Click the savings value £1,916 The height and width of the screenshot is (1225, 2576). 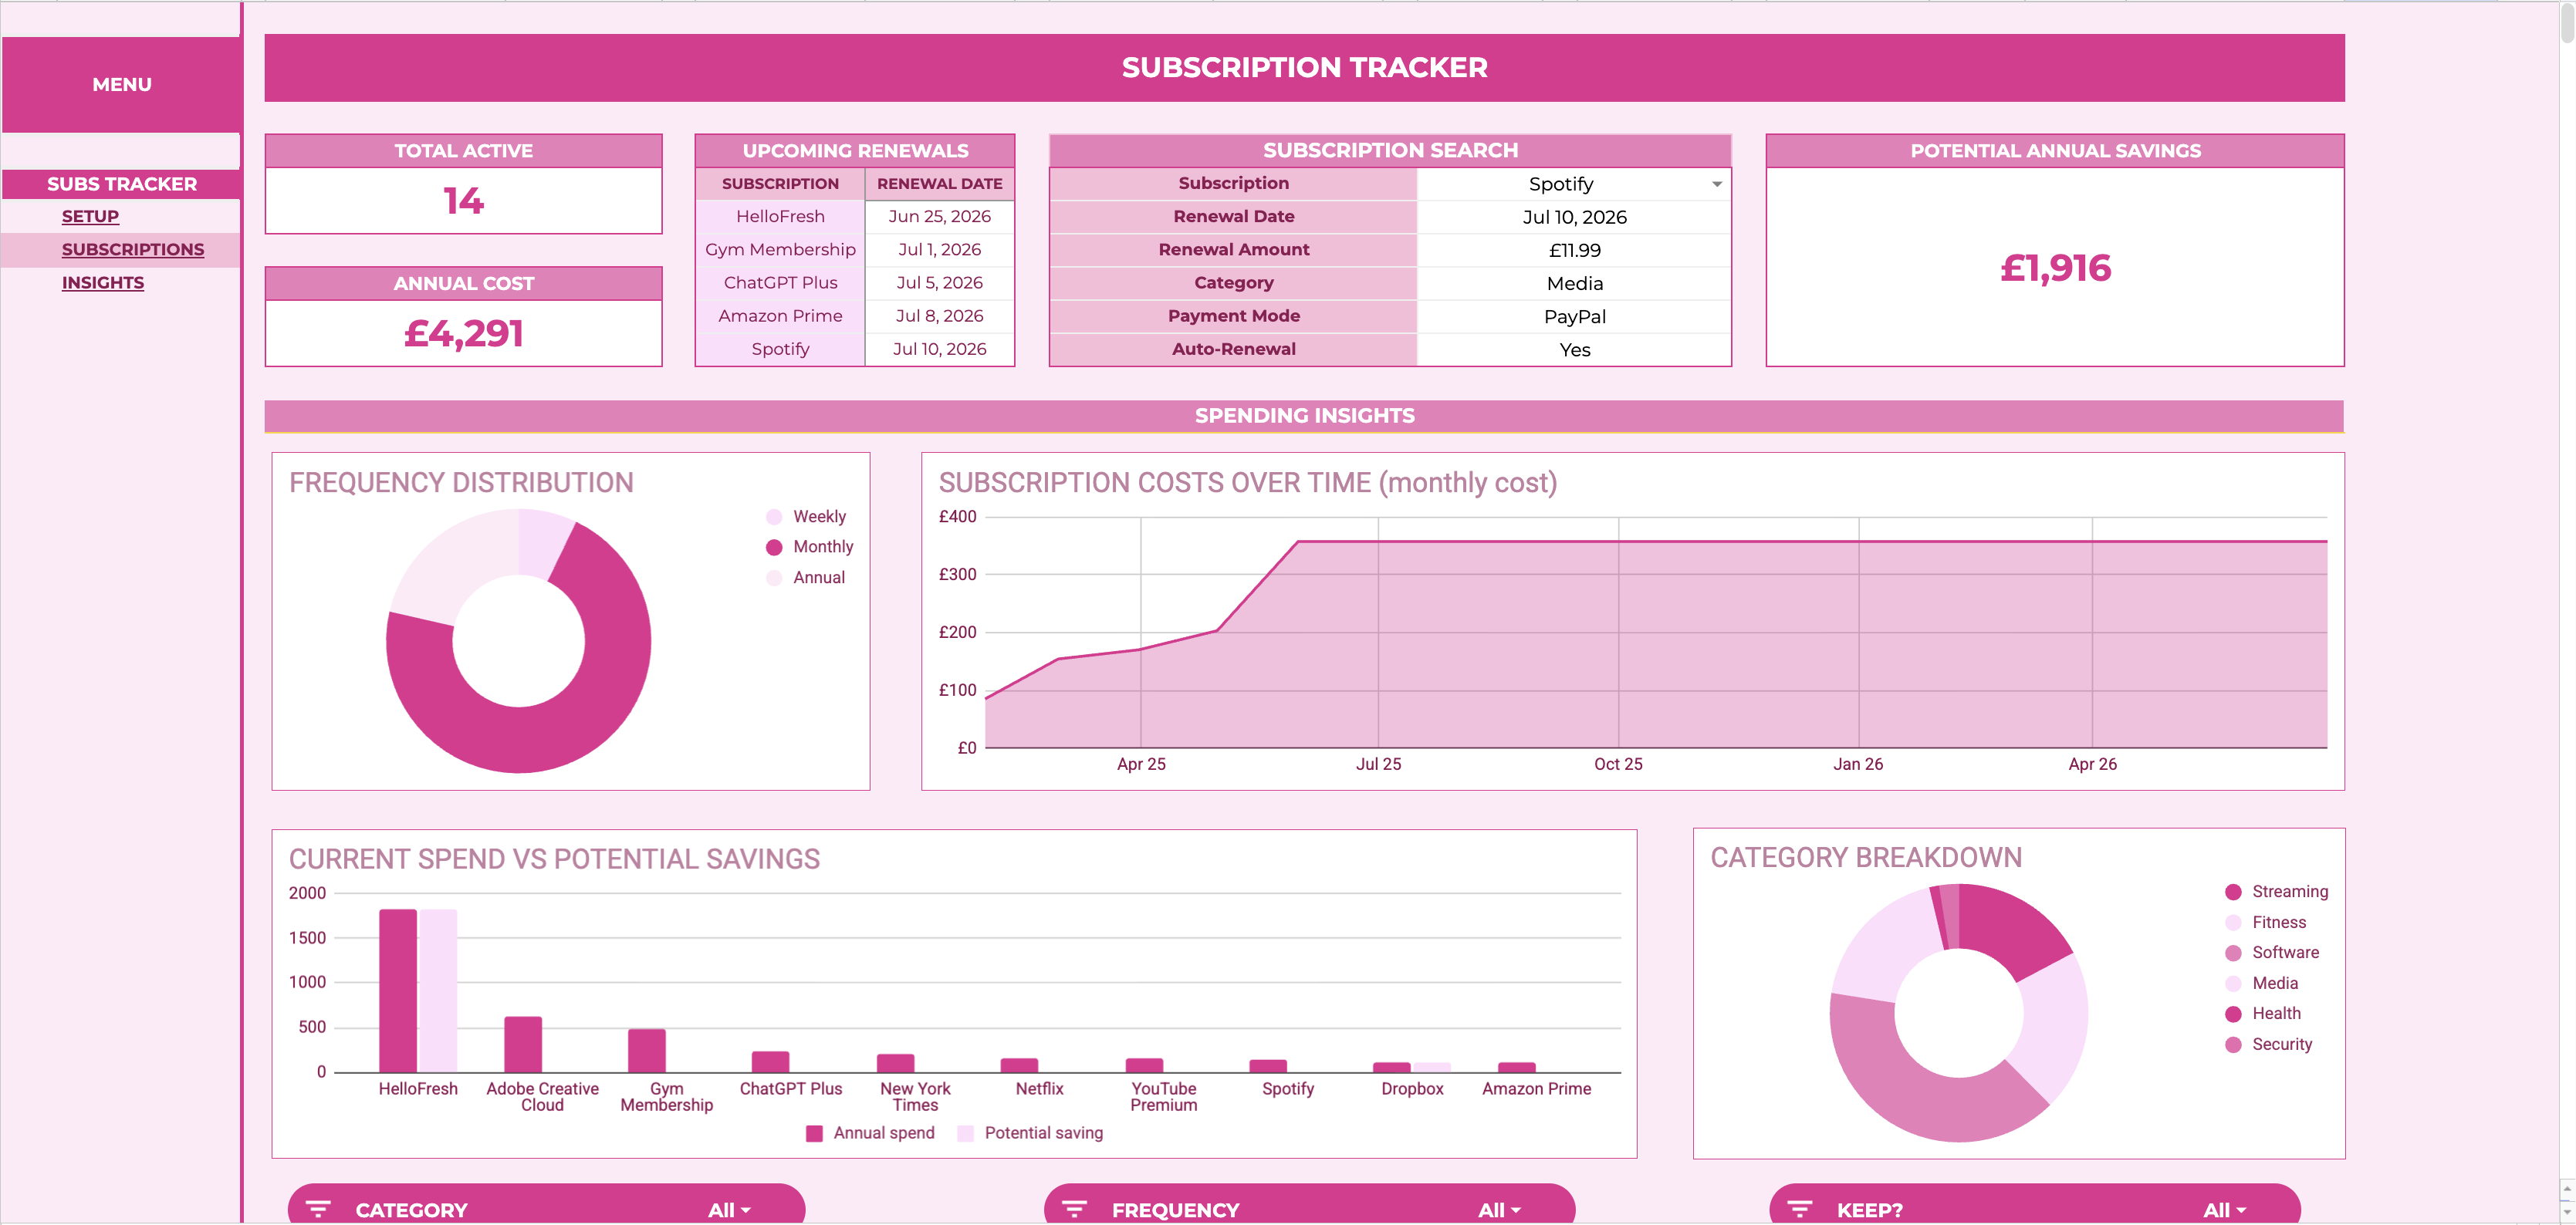pyautogui.click(x=2055, y=267)
